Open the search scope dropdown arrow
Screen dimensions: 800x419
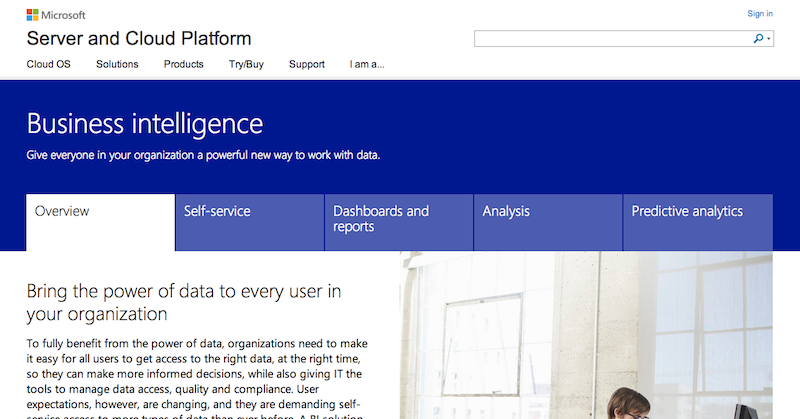(769, 39)
